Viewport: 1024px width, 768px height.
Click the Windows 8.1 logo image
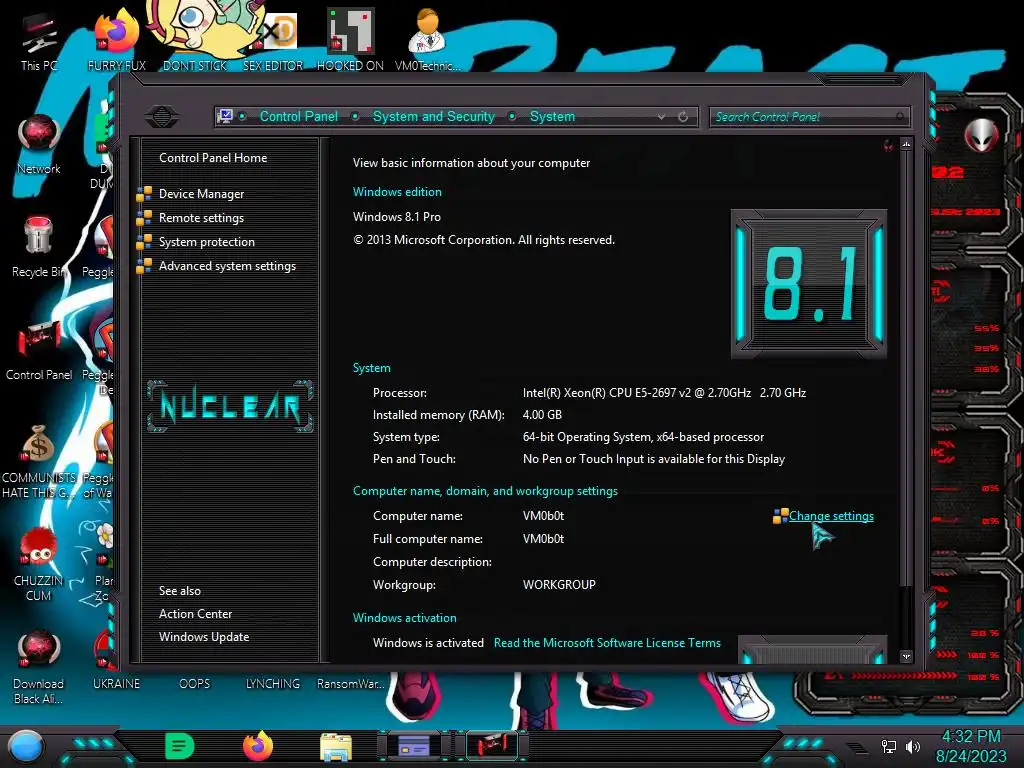(809, 283)
